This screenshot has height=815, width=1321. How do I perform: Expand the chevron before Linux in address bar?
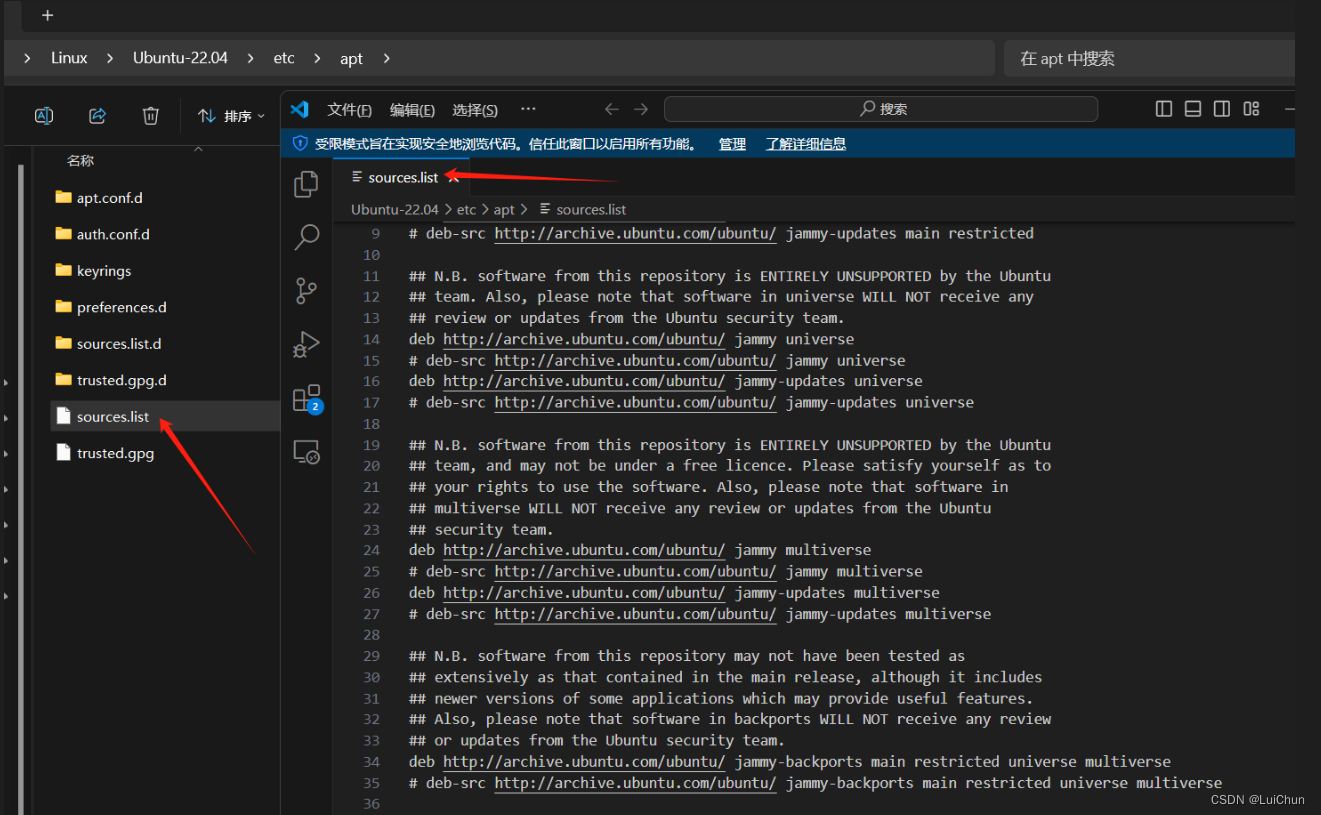point(26,58)
